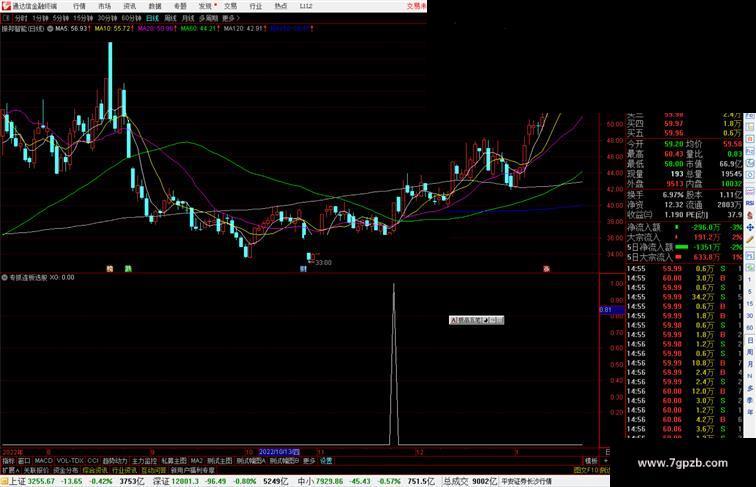Click 更多 in the indicator tab bar

pyautogui.click(x=309, y=461)
